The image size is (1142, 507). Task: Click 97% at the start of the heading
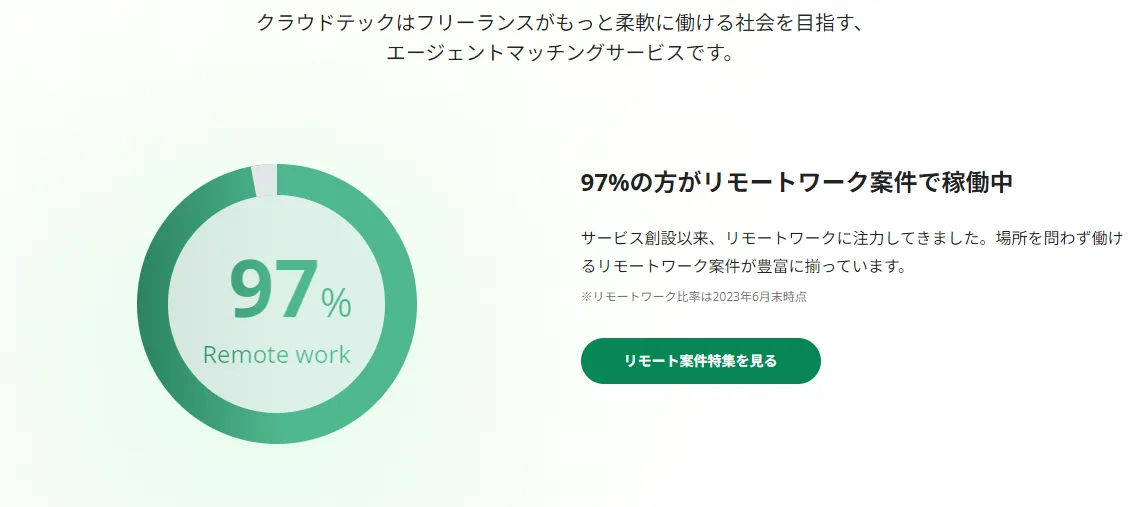coord(603,183)
